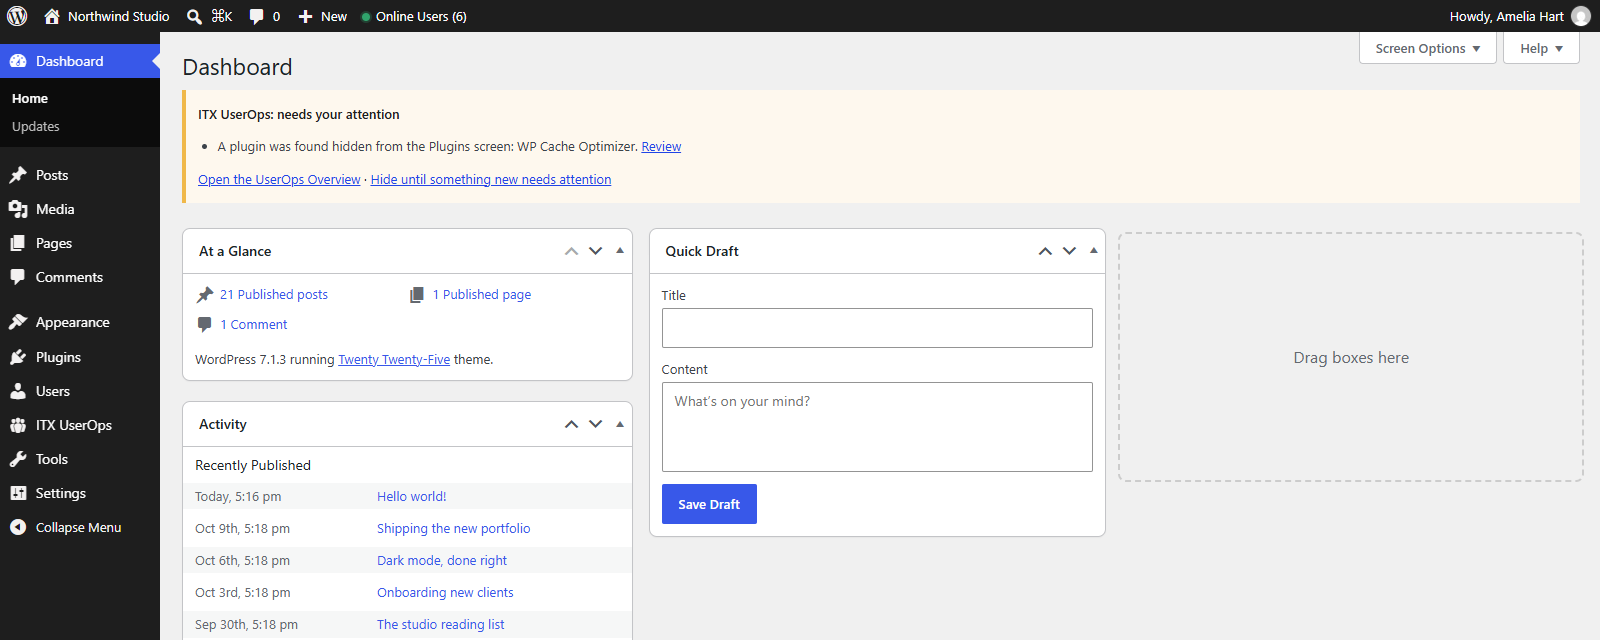
Task: Open the 21 Published posts link
Action: 274,294
